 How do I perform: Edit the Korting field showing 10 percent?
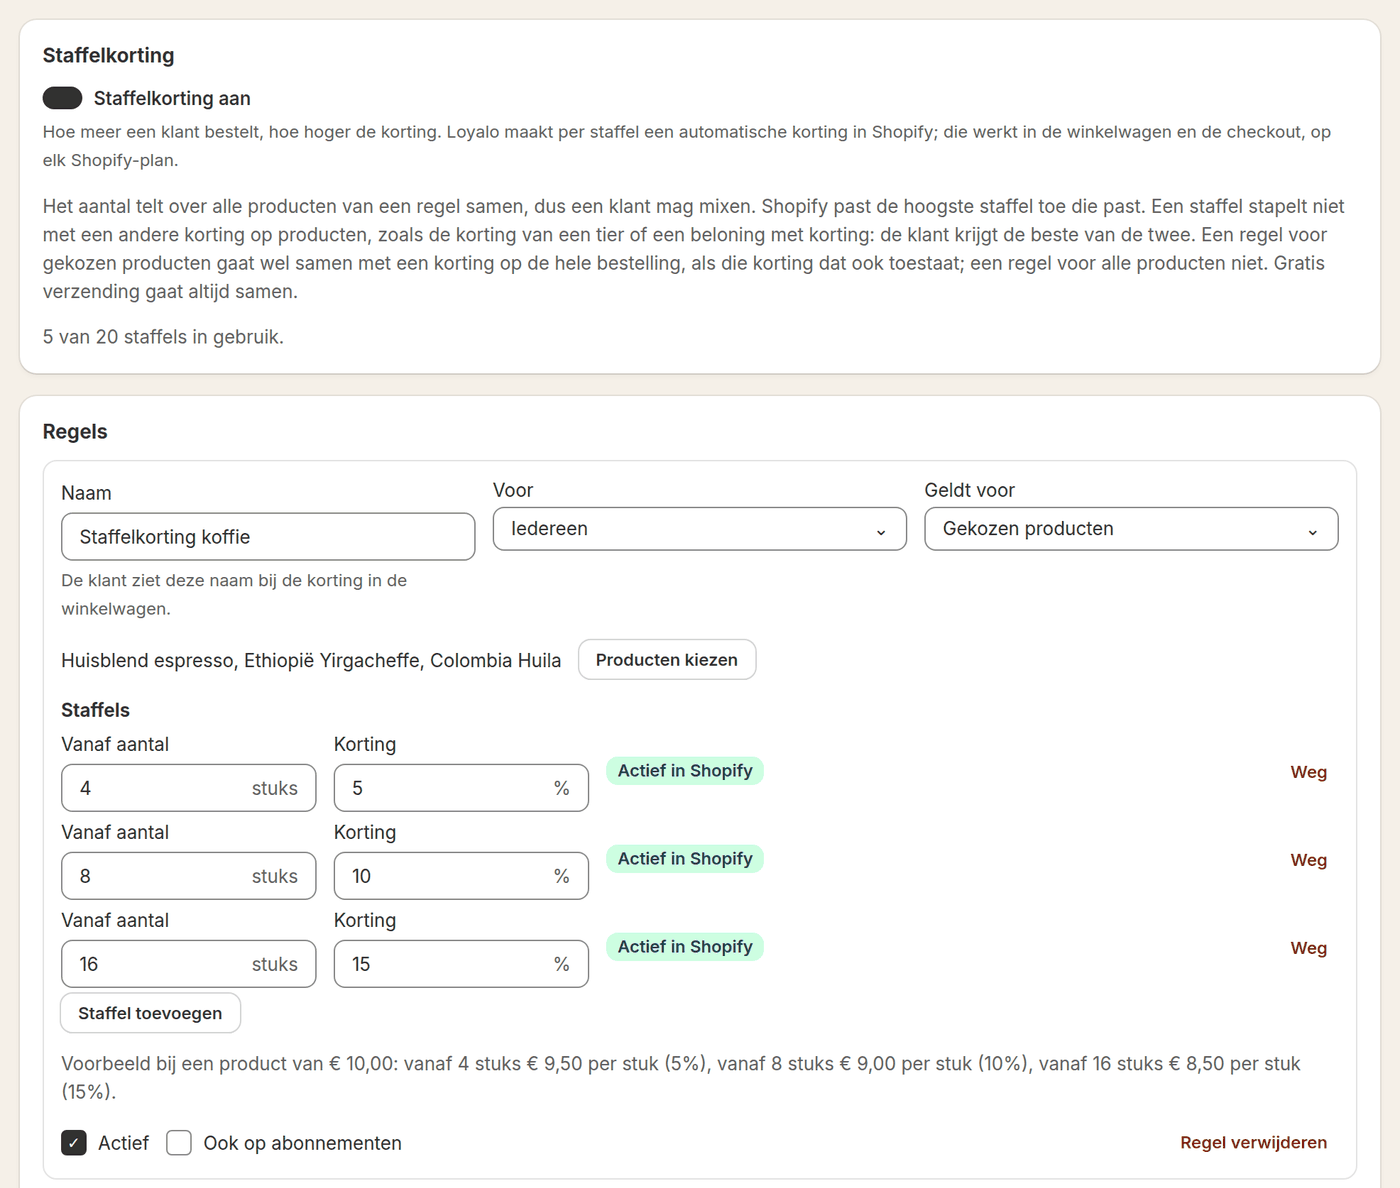461,876
